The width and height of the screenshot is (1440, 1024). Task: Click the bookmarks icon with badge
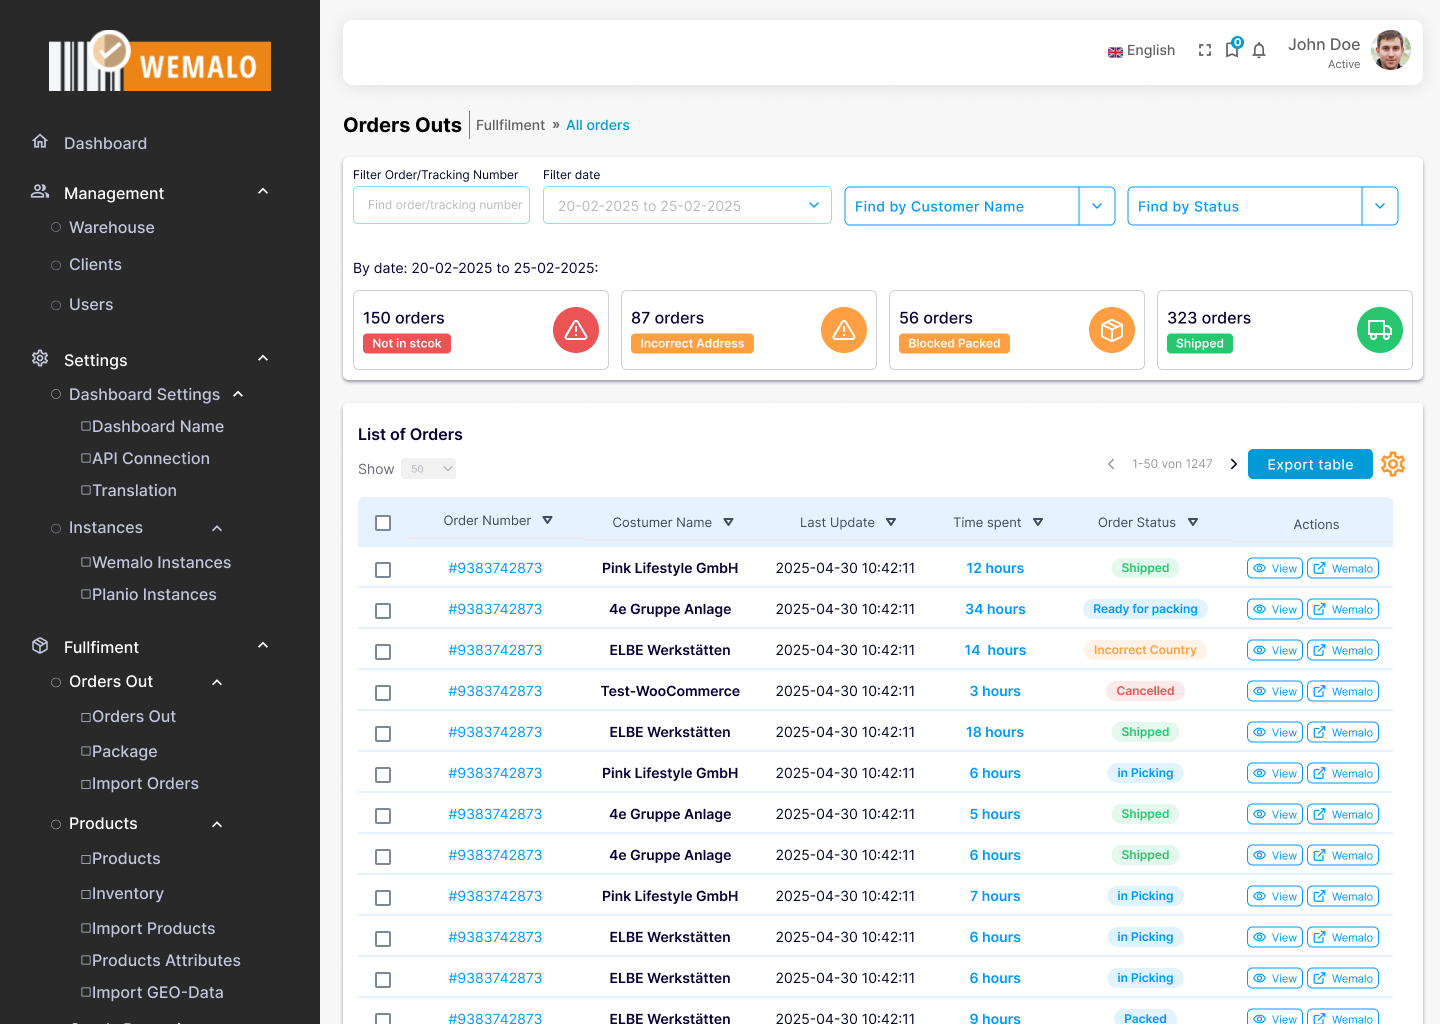pos(1231,50)
